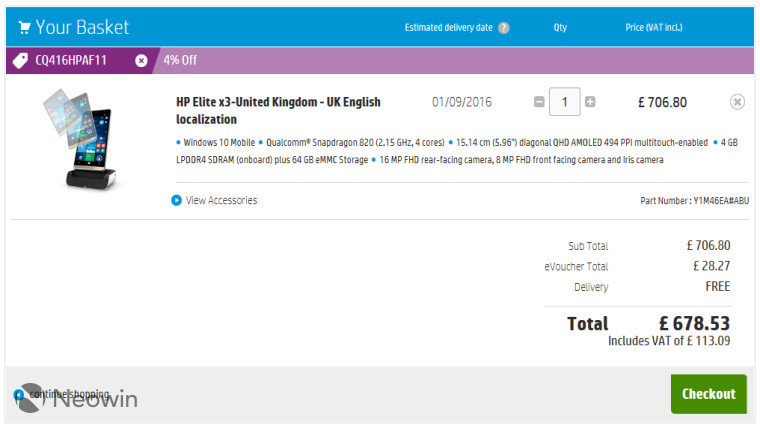
Task: Click the Windows 10 Mobile spec text
Action: point(219,143)
